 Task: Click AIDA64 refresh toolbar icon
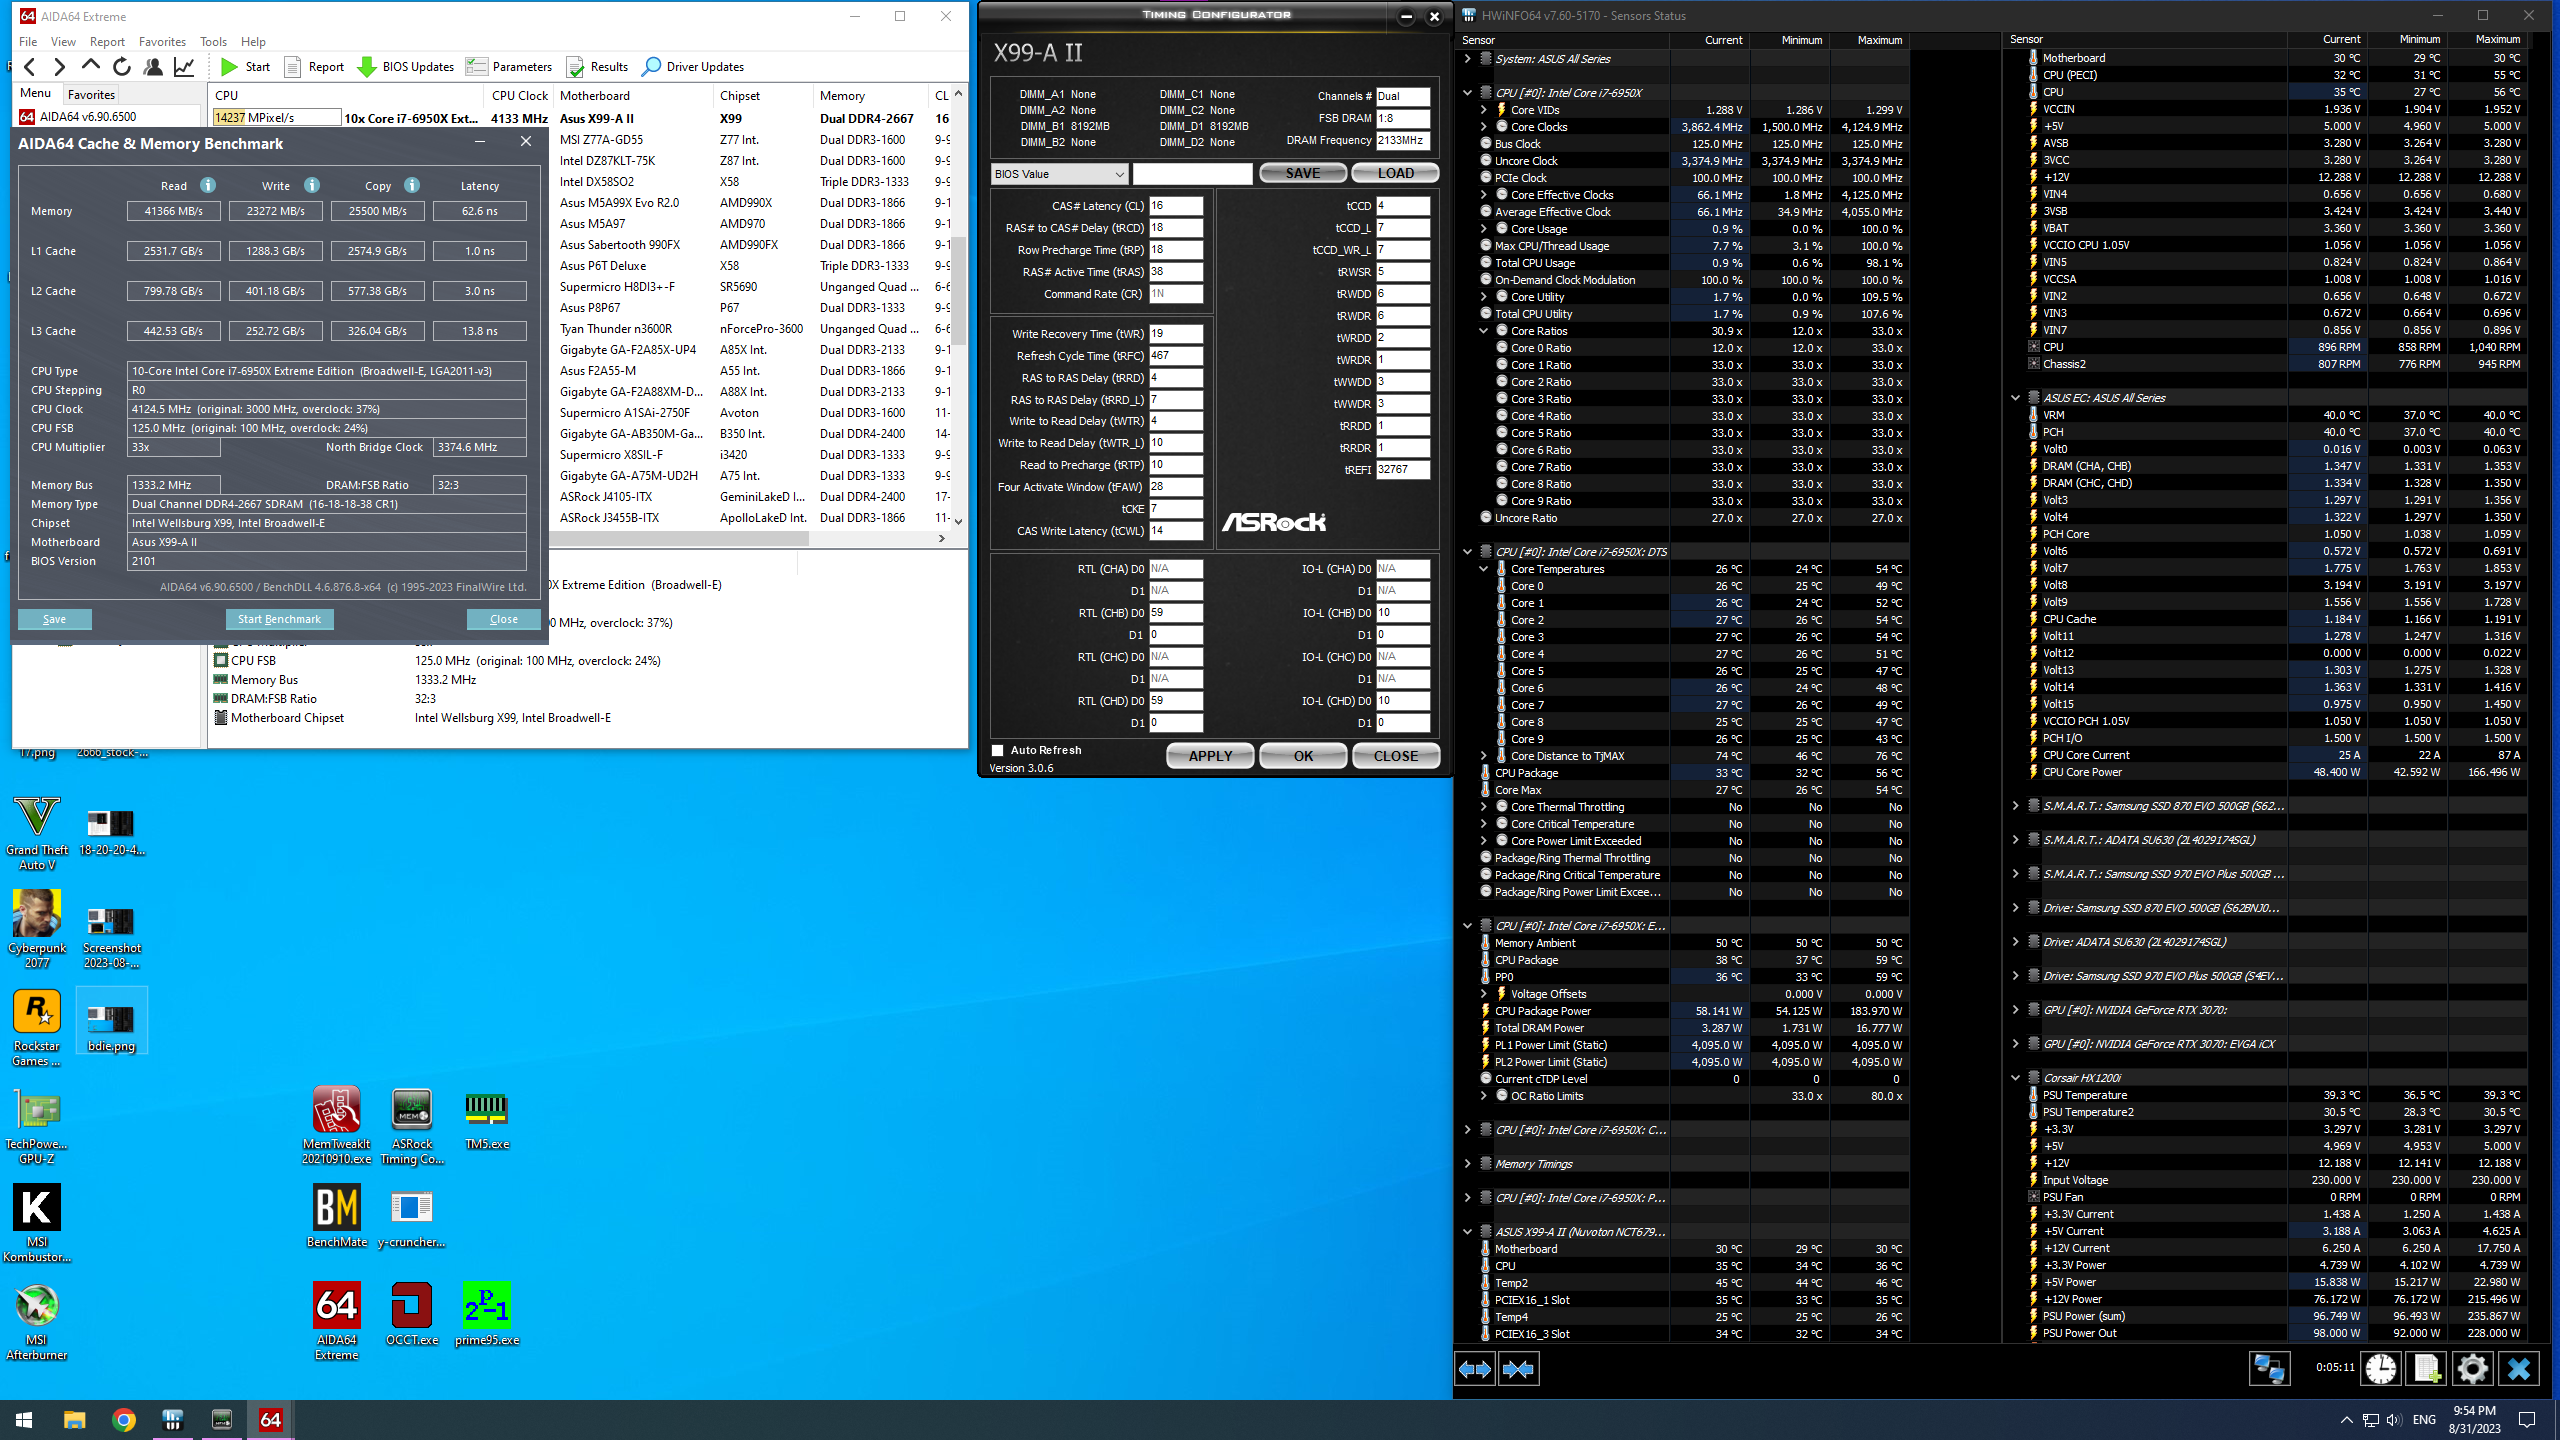pos(122,67)
